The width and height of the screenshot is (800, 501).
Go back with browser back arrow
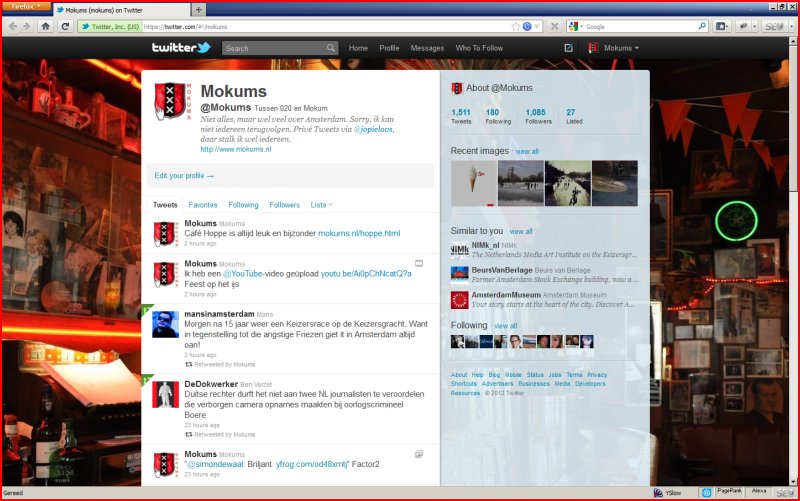click(13, 27)
